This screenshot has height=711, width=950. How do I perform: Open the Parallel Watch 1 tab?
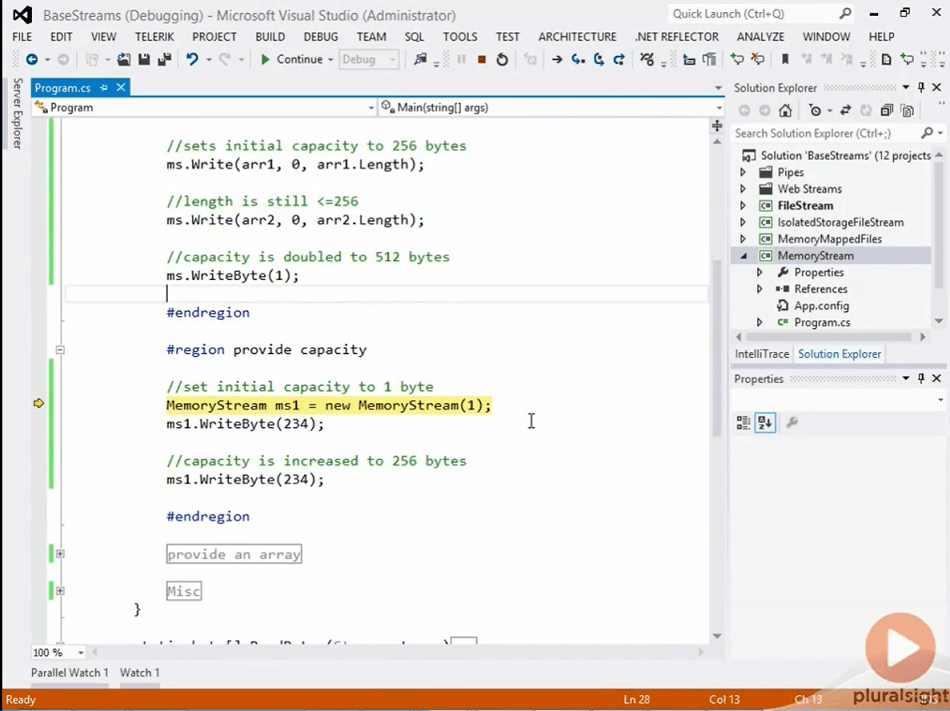point(70,672)
